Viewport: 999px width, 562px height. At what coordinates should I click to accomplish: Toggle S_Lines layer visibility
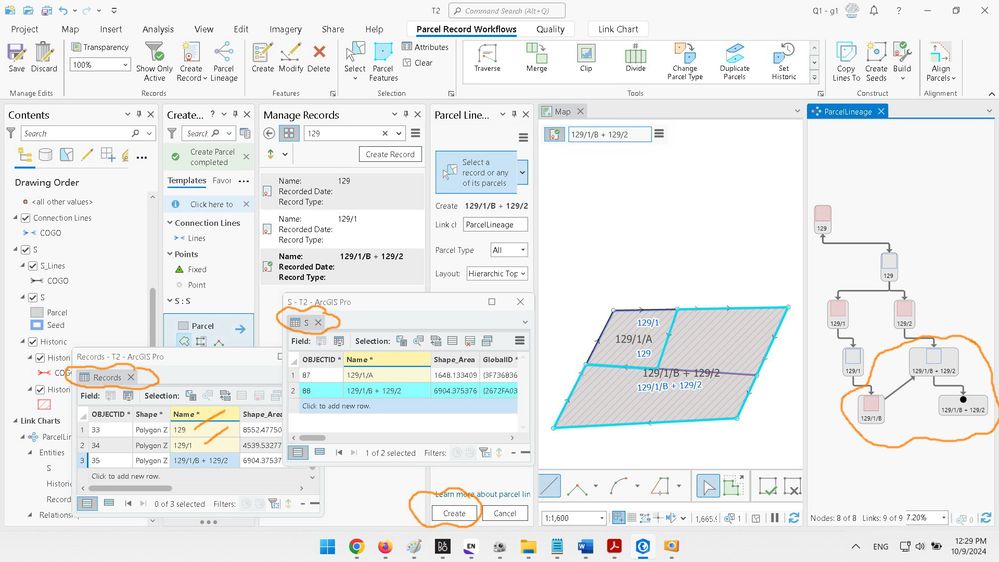click(32, 266)
